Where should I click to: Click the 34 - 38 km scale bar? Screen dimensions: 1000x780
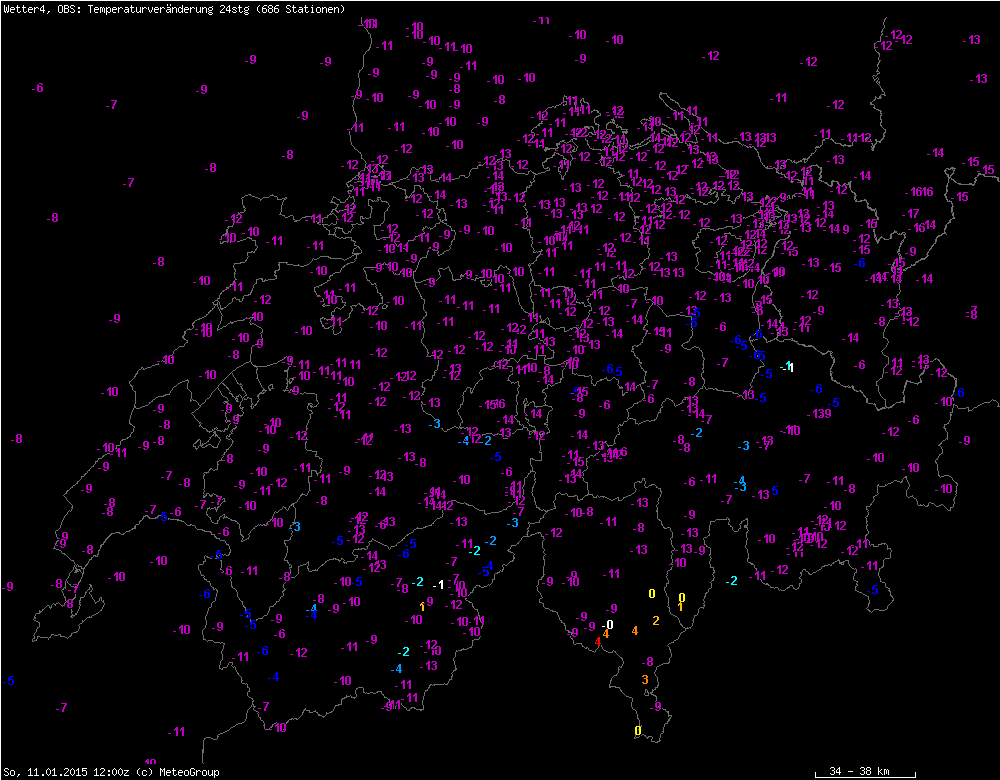(858, 772)
